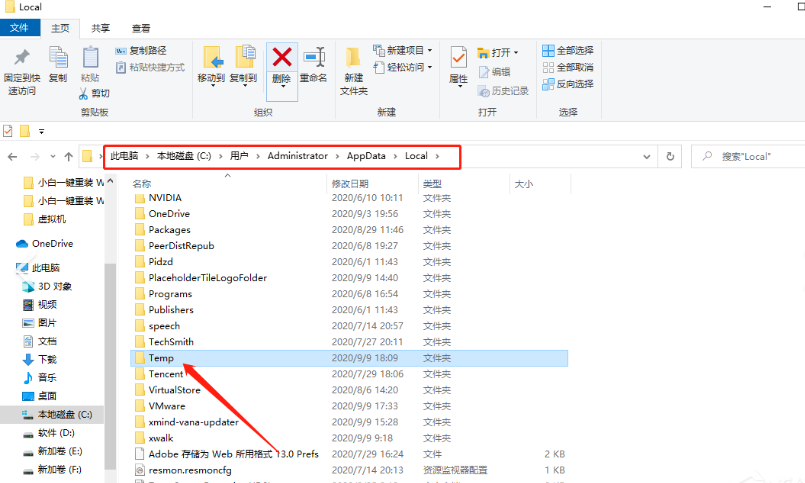Click the Refresh button beside address bar
This screenshot has height=483, width=805.
(x=670, y=157)
